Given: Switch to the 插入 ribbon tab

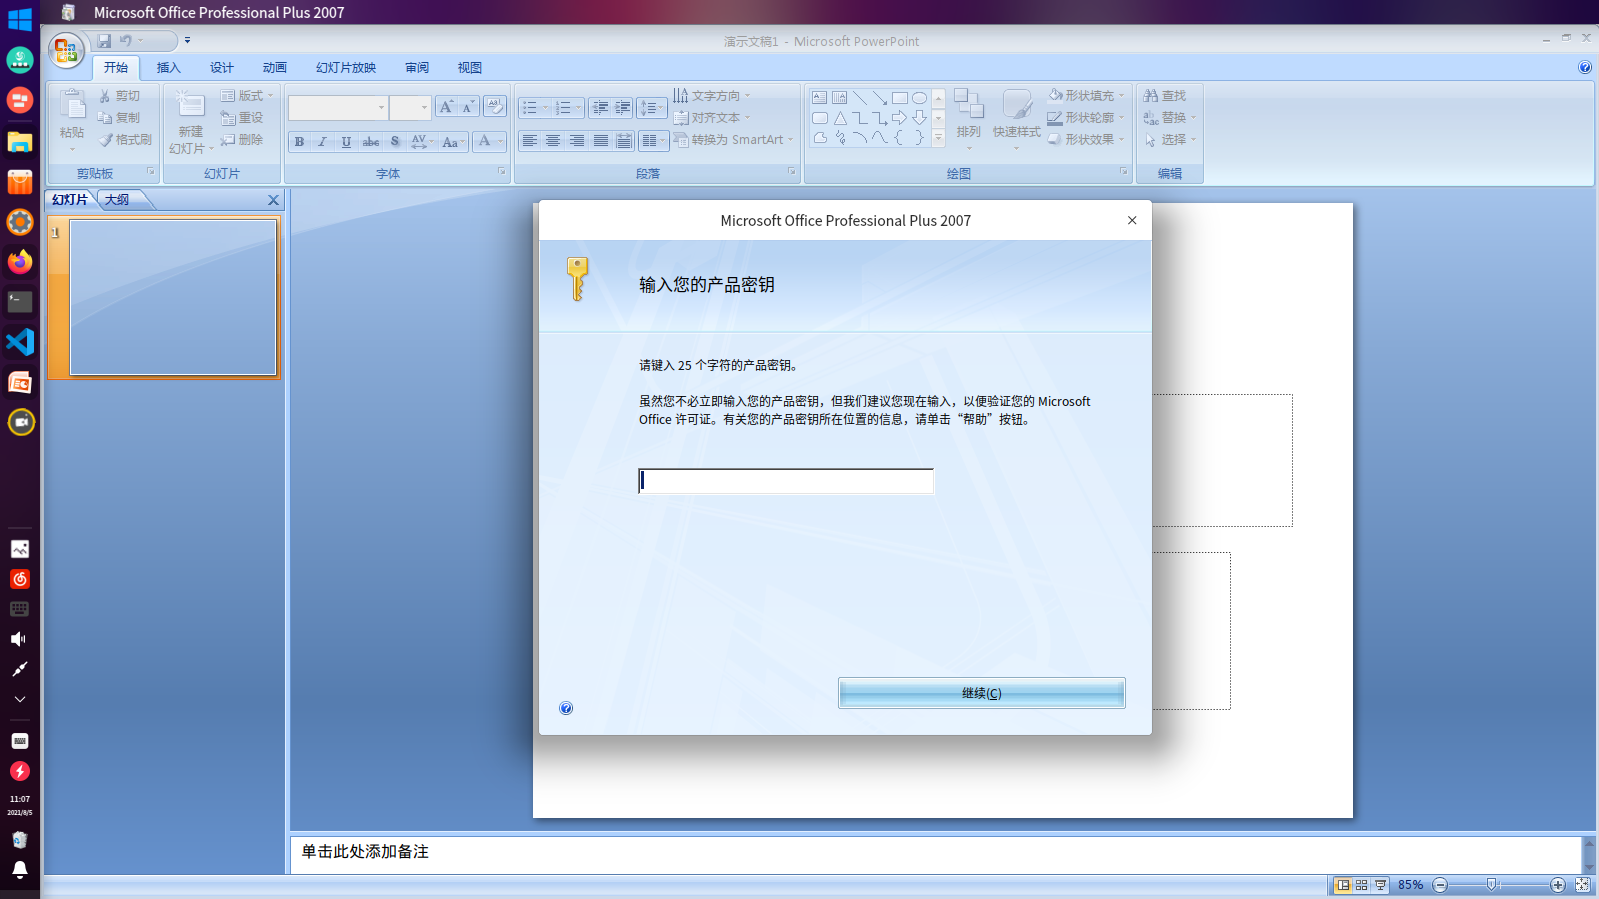Looking at the screenshot, I should [x=168, y=68].
